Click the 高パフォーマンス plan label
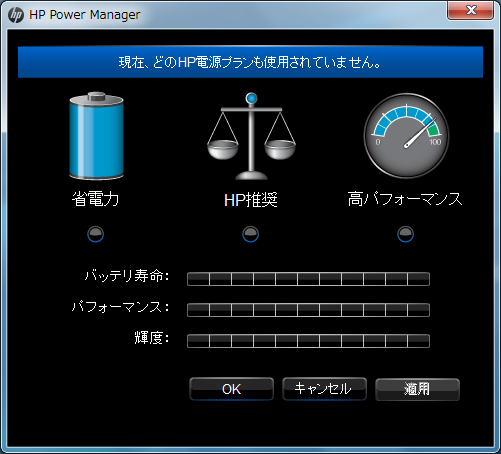The image size is (501, 454). tap(405, 199)
